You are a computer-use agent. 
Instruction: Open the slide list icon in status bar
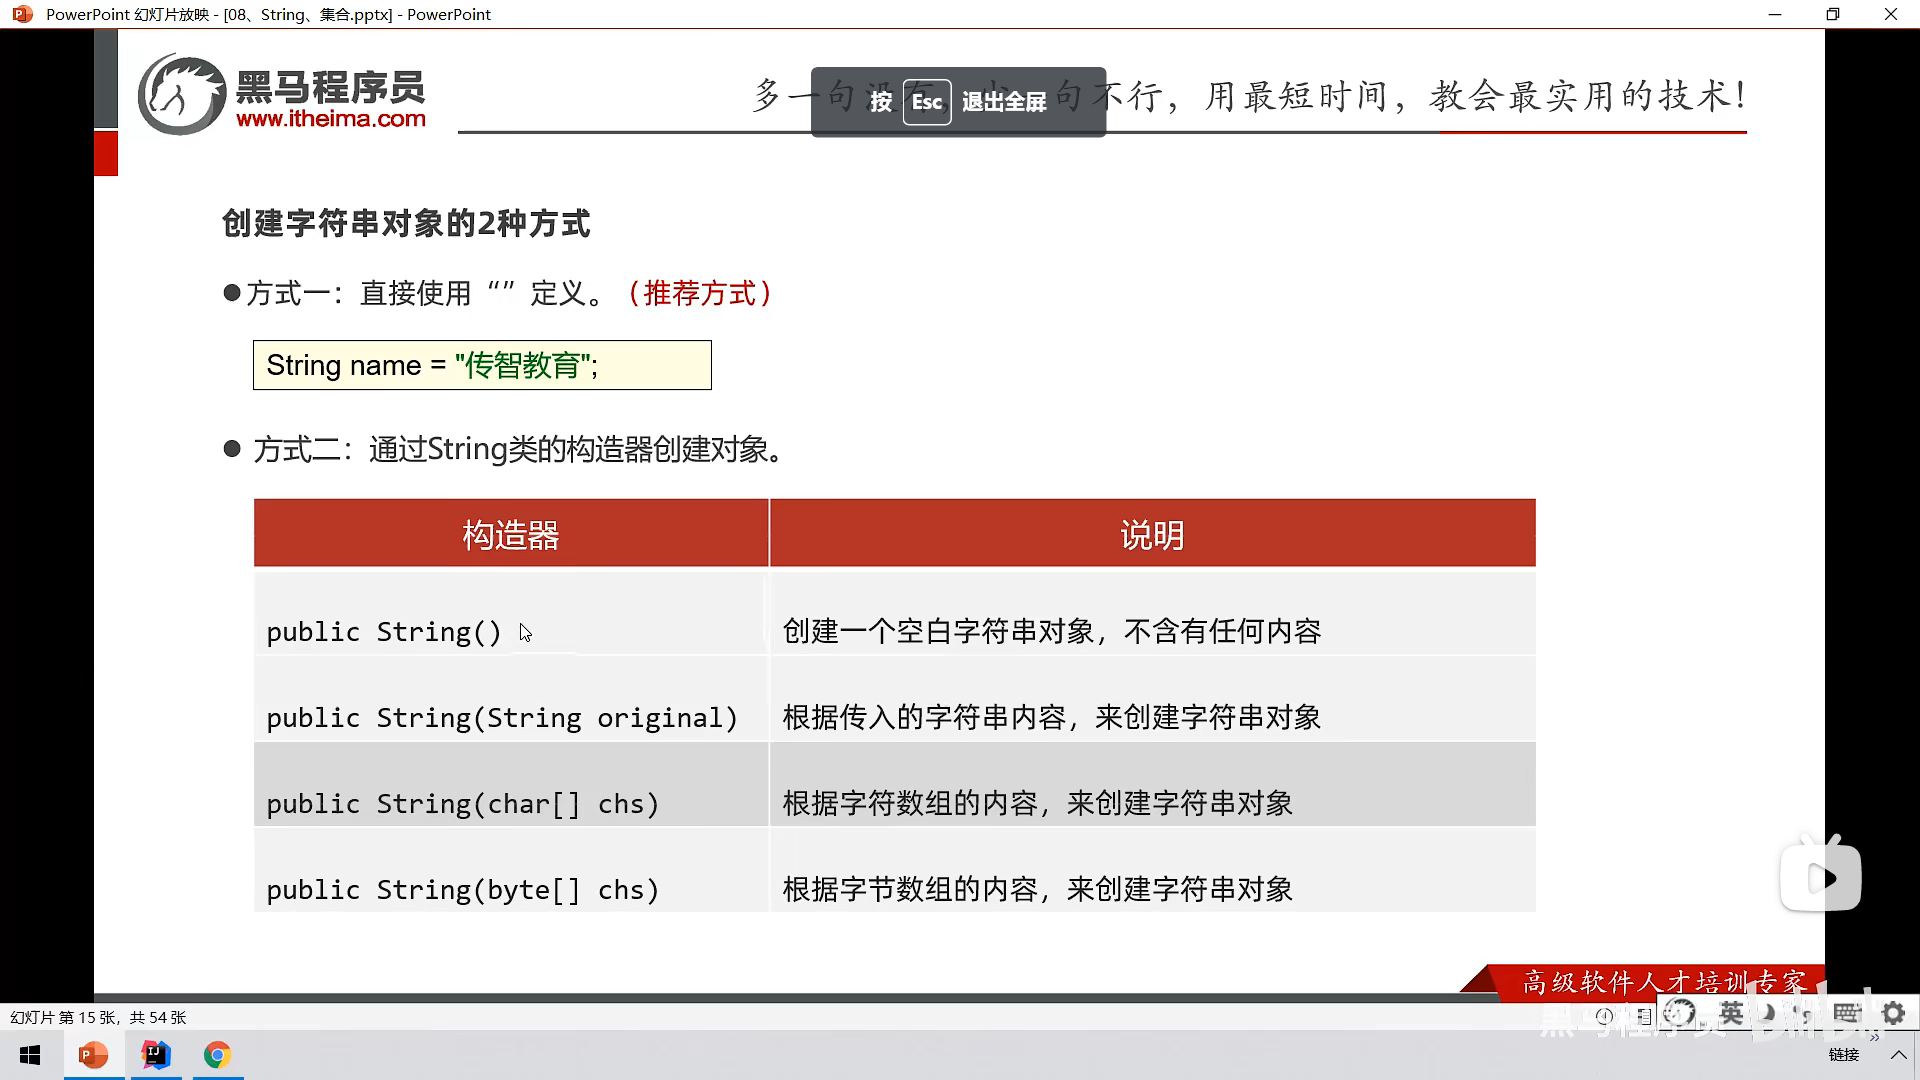1644,1016
